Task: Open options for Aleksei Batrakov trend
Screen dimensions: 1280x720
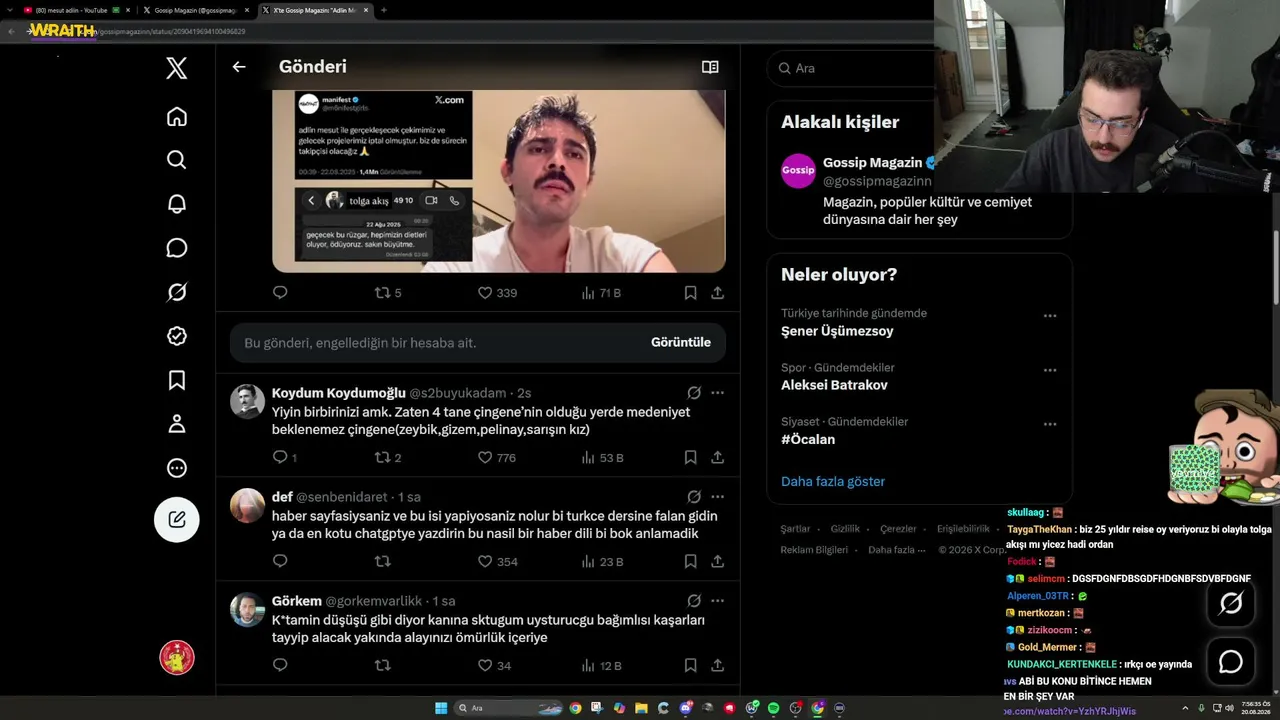Action: (x=1050, y=370)
